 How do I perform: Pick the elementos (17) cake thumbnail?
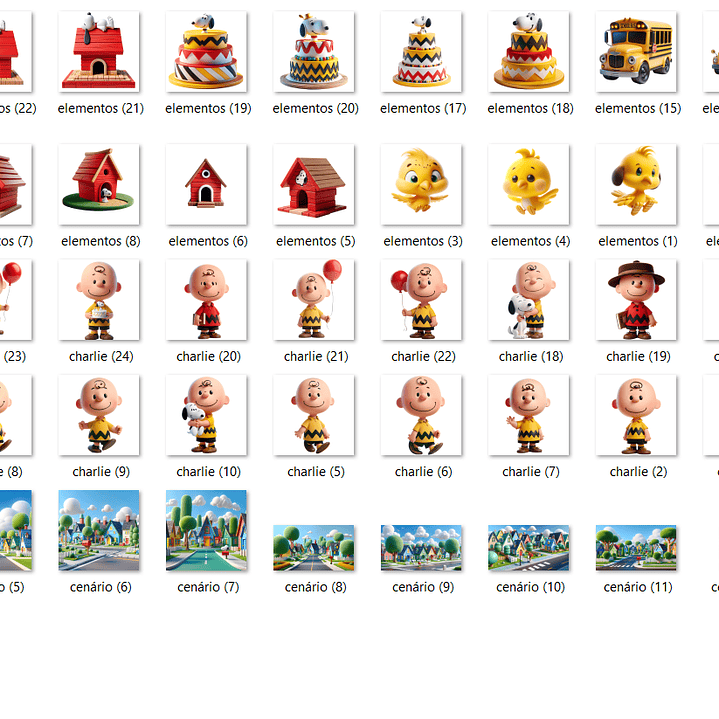[421, 52]
